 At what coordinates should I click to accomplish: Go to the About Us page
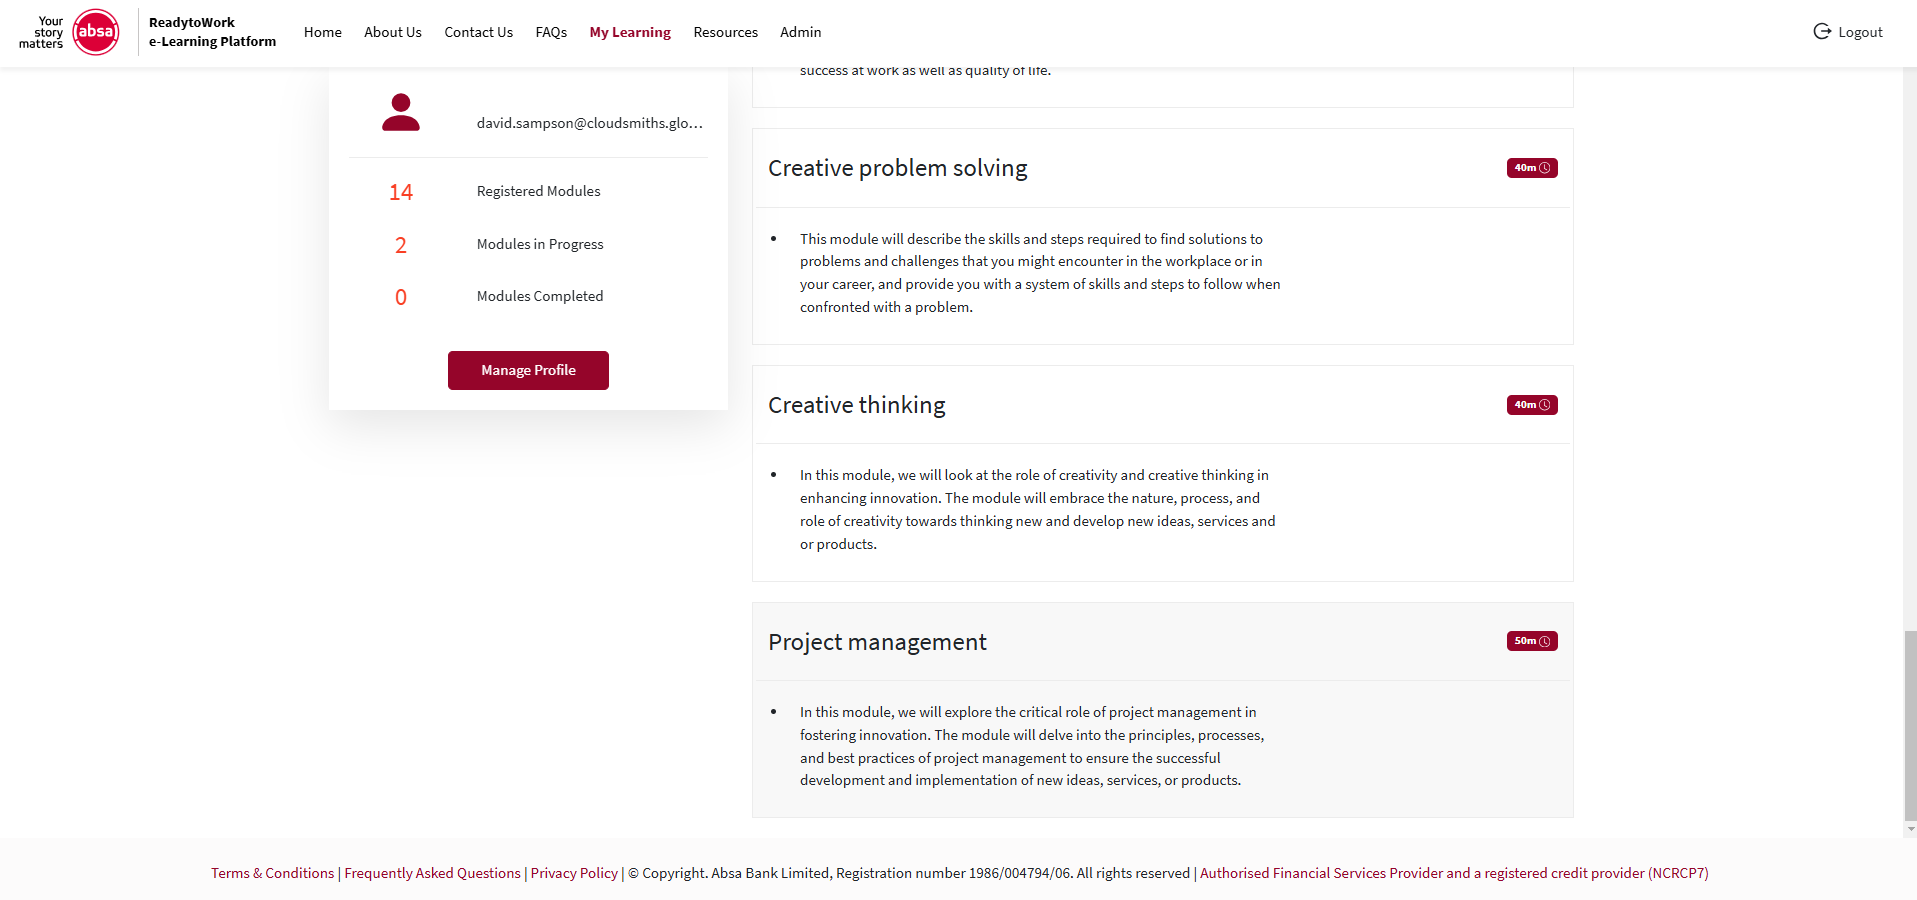tap(393, 32)
